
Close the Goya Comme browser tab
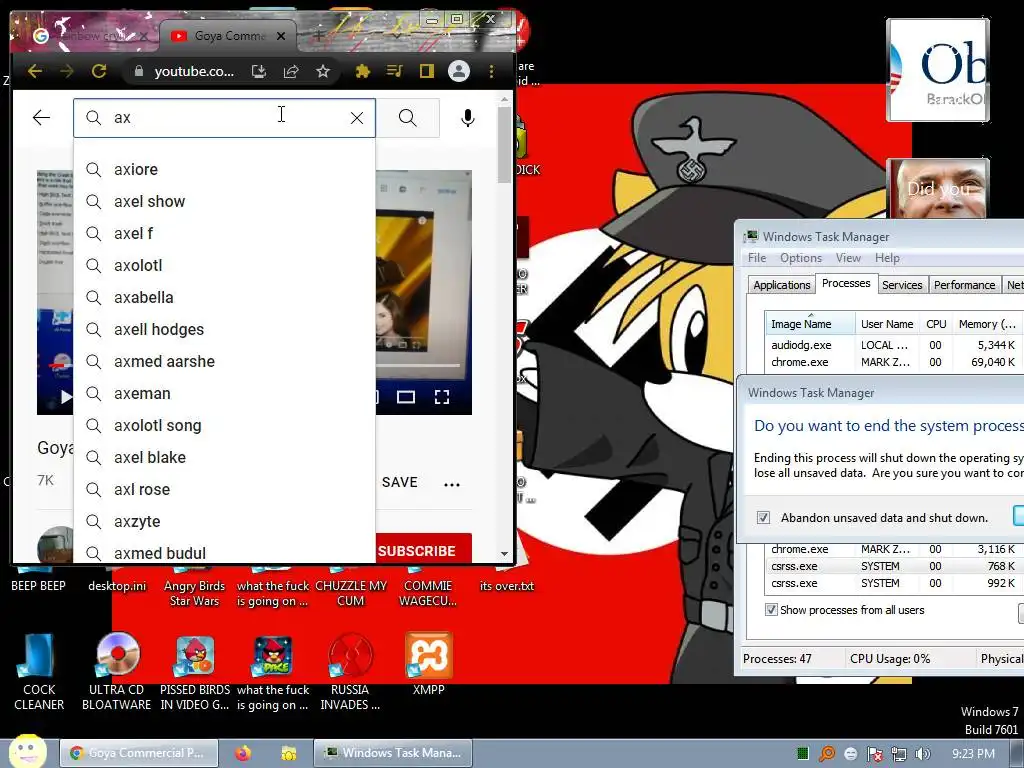281,36
